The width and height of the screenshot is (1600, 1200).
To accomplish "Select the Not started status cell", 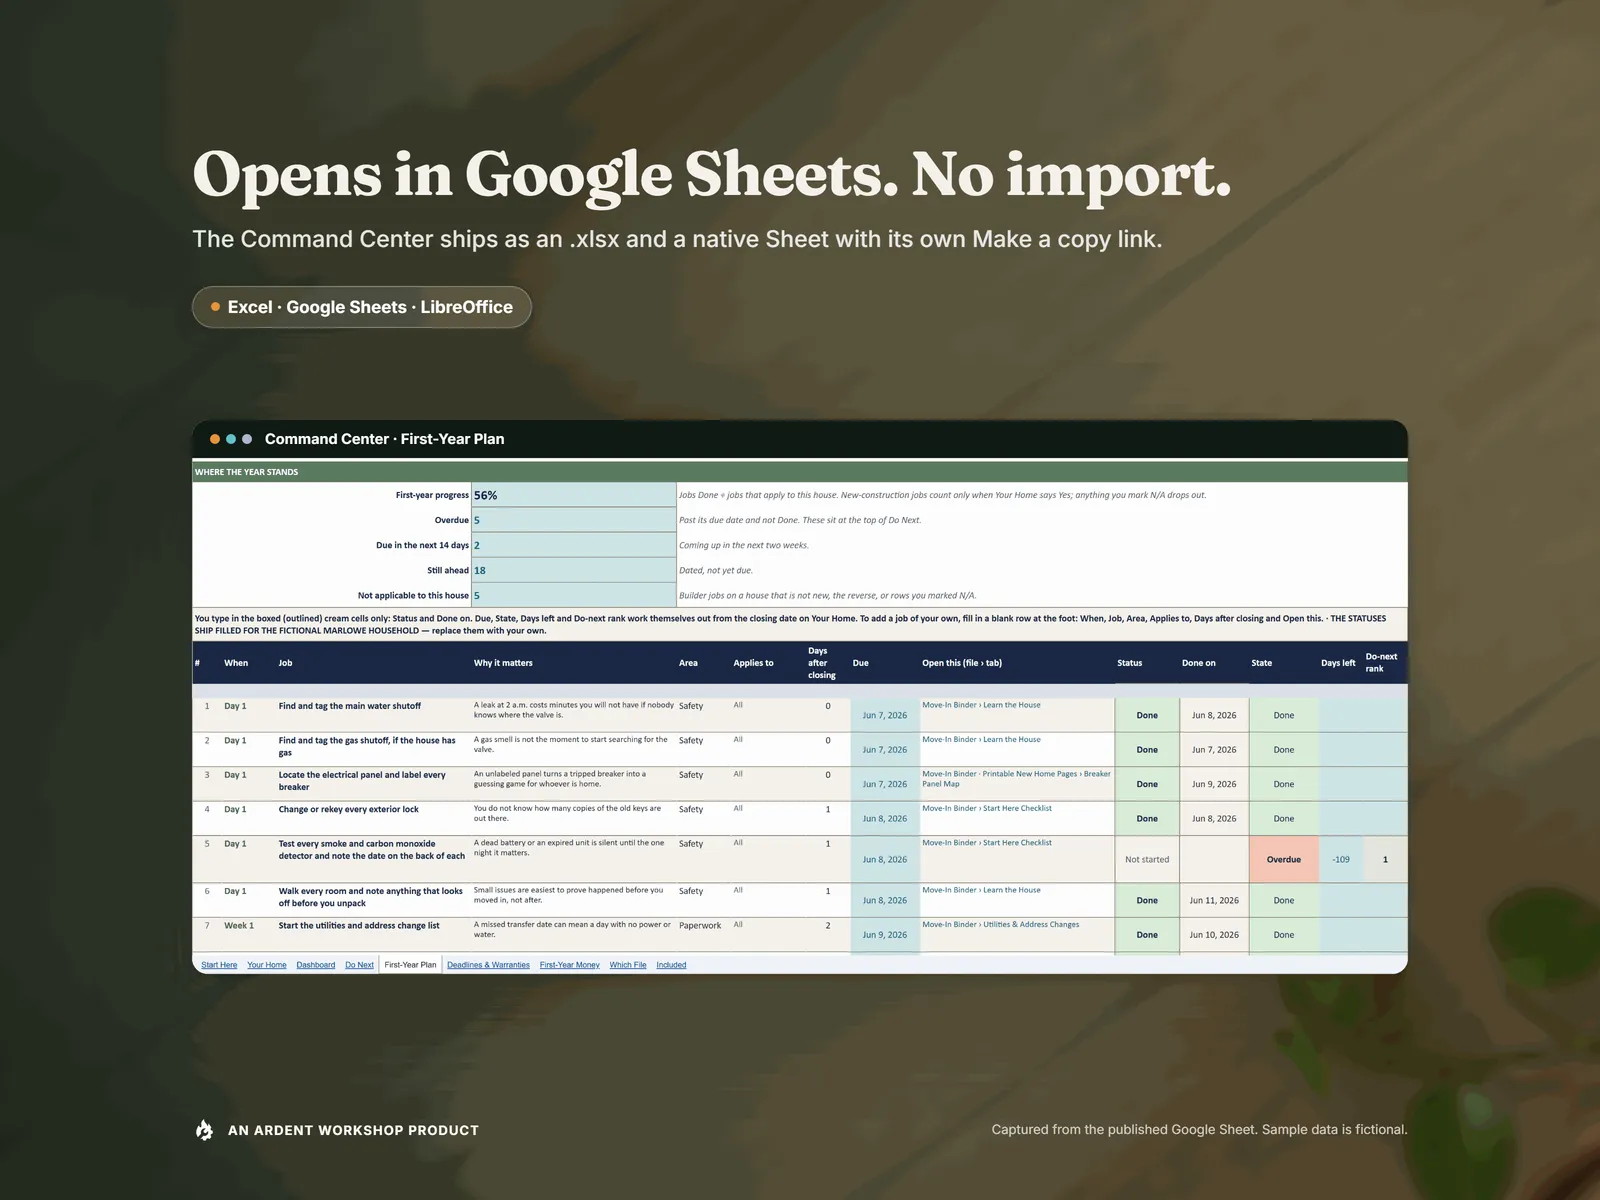I will 1147,859.
